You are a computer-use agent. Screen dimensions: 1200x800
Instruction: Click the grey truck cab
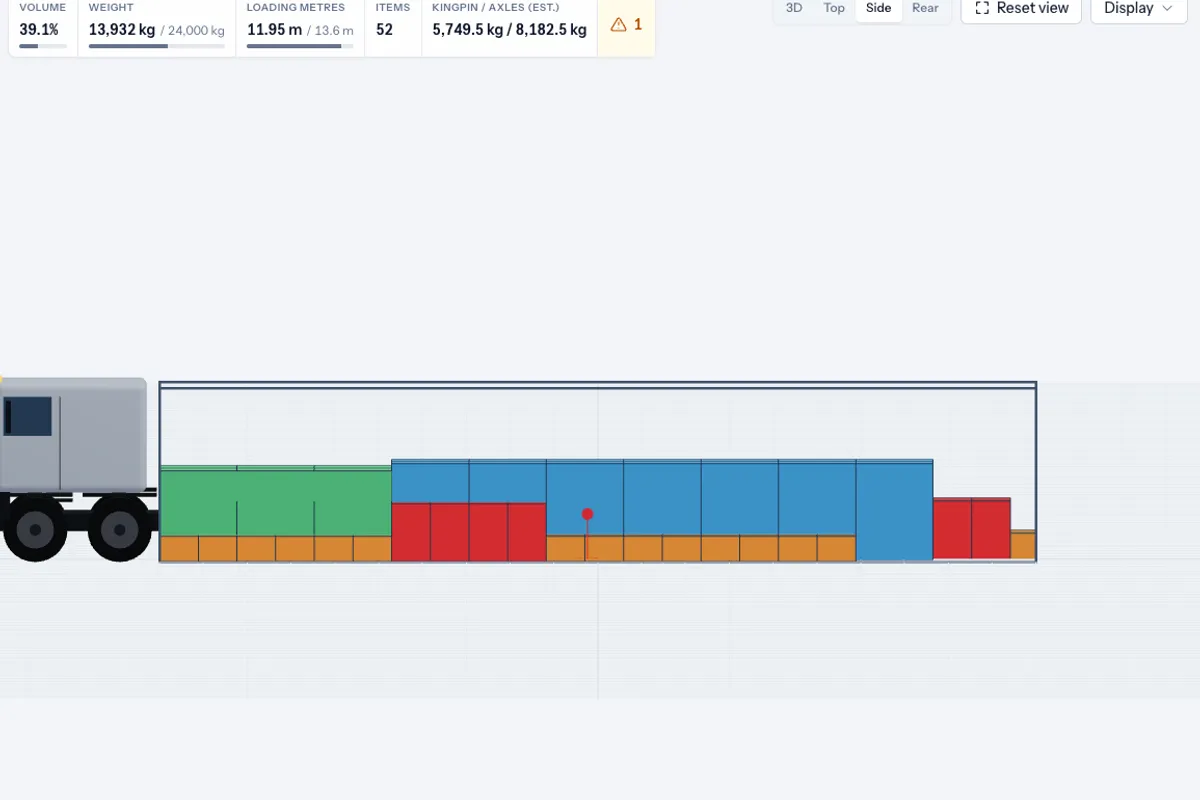point(74,435)
